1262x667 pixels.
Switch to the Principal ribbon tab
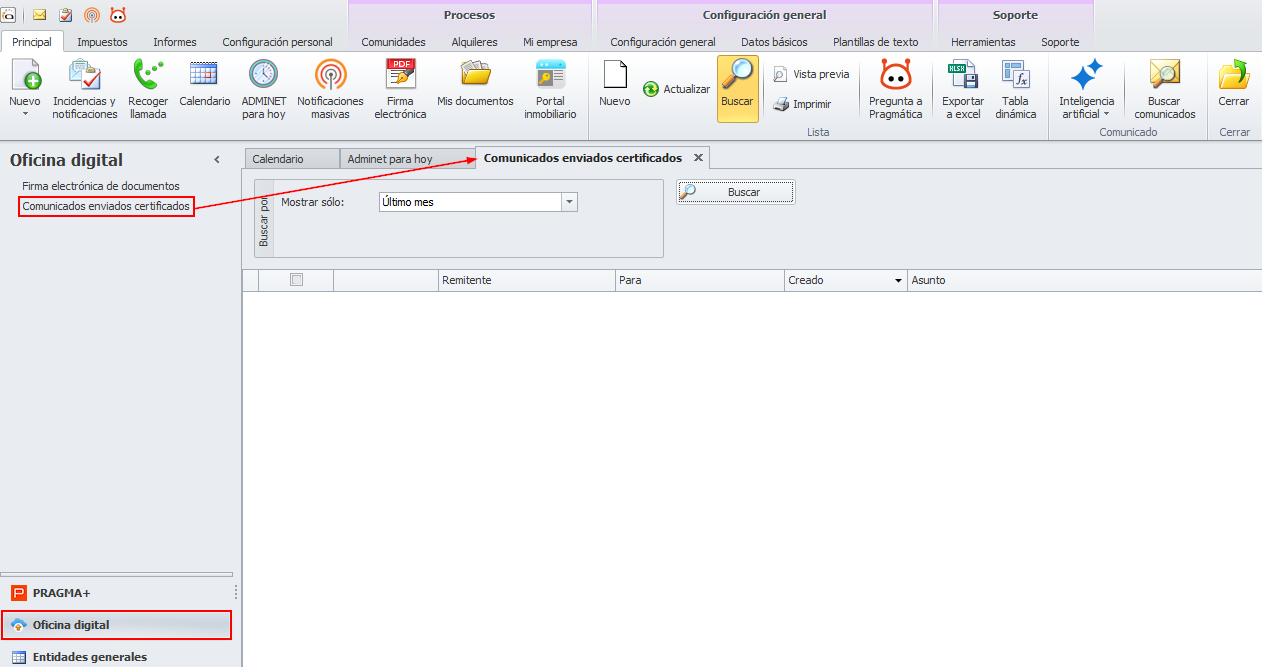pyautogui.click(x=32, y=42)
